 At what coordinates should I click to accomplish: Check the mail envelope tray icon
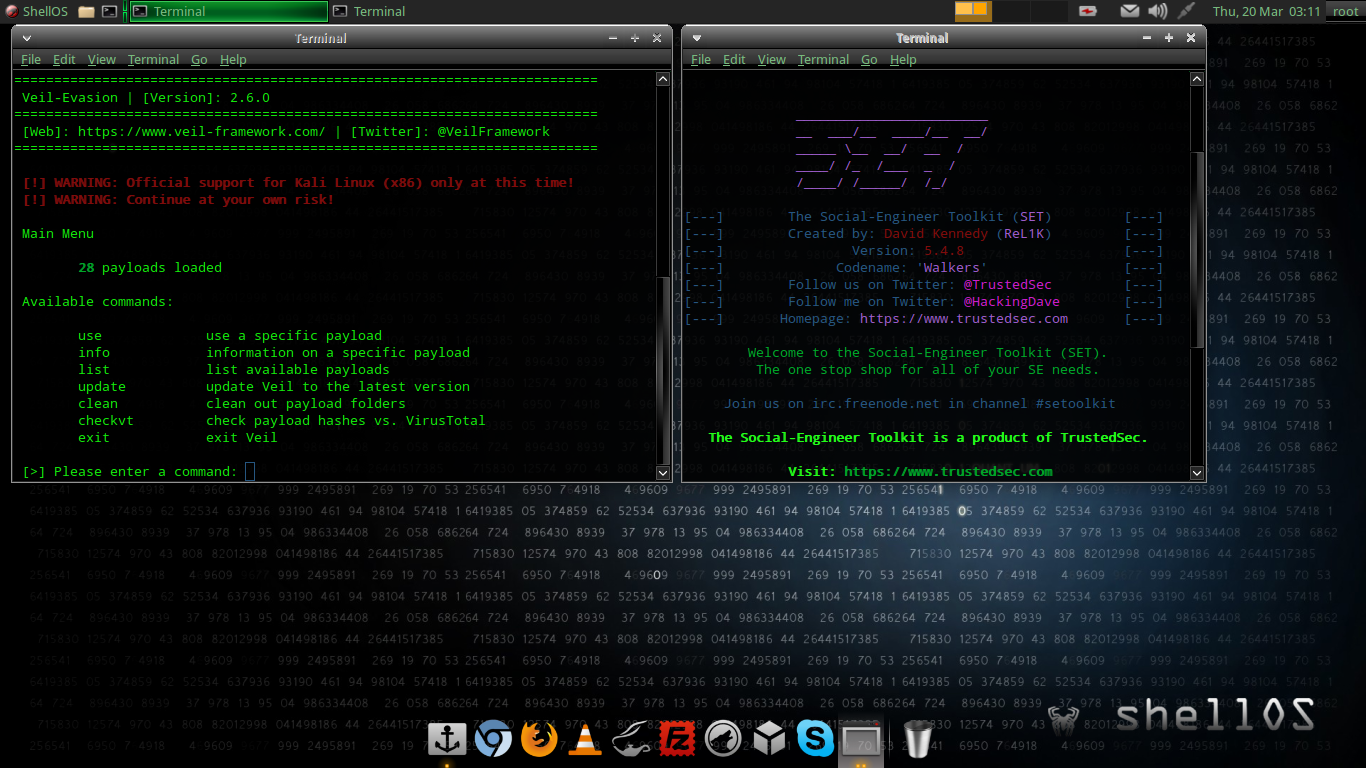click(1129, 11)
